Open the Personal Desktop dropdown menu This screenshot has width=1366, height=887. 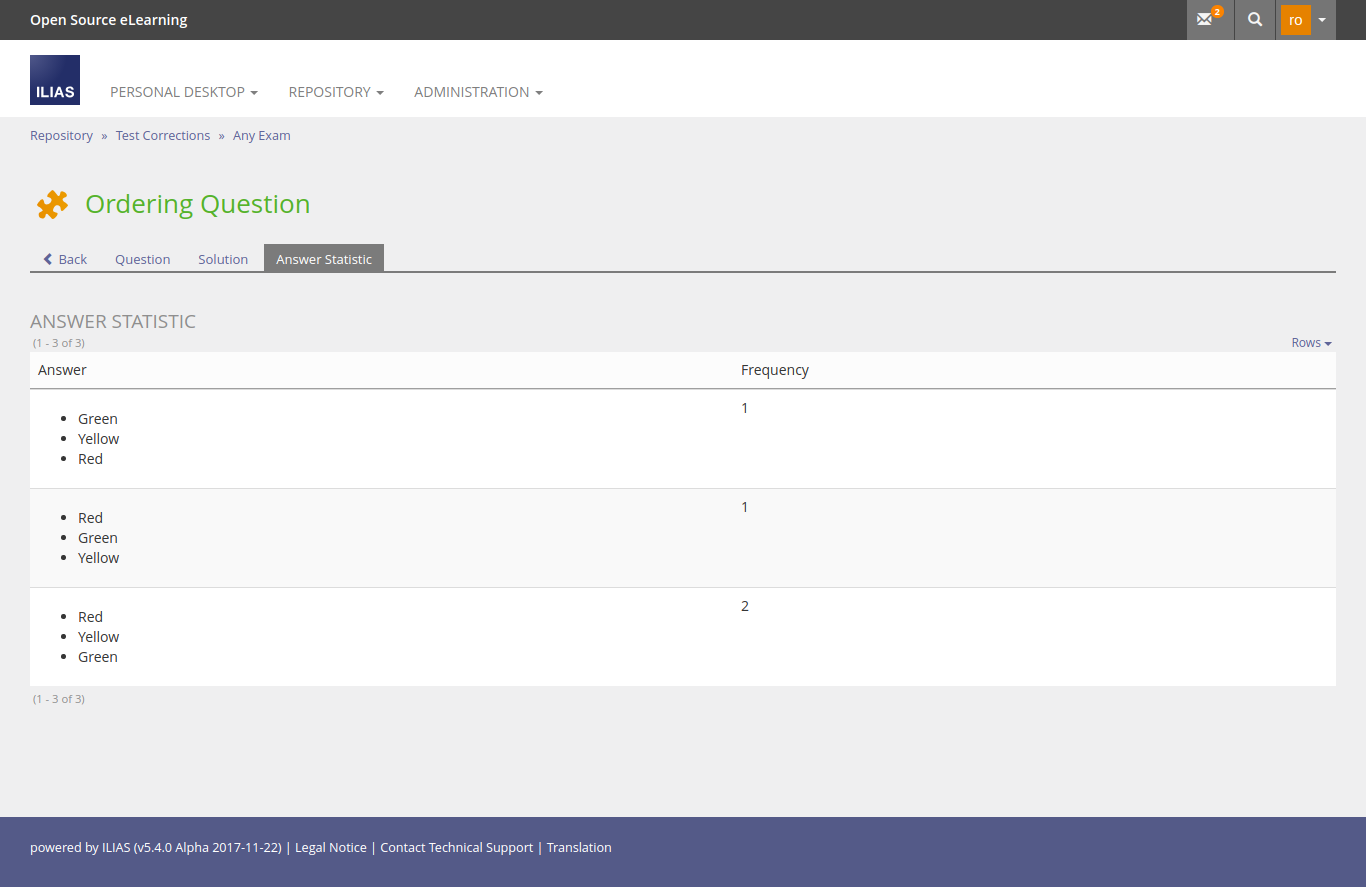click(183, 92)
